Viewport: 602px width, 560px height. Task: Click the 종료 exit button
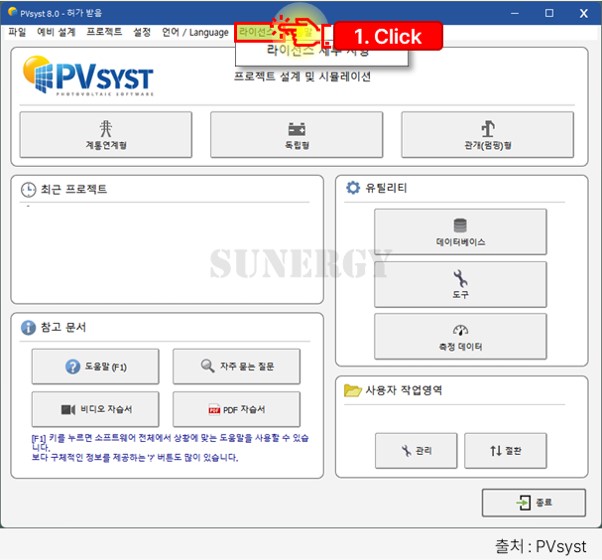pos(534,502)
